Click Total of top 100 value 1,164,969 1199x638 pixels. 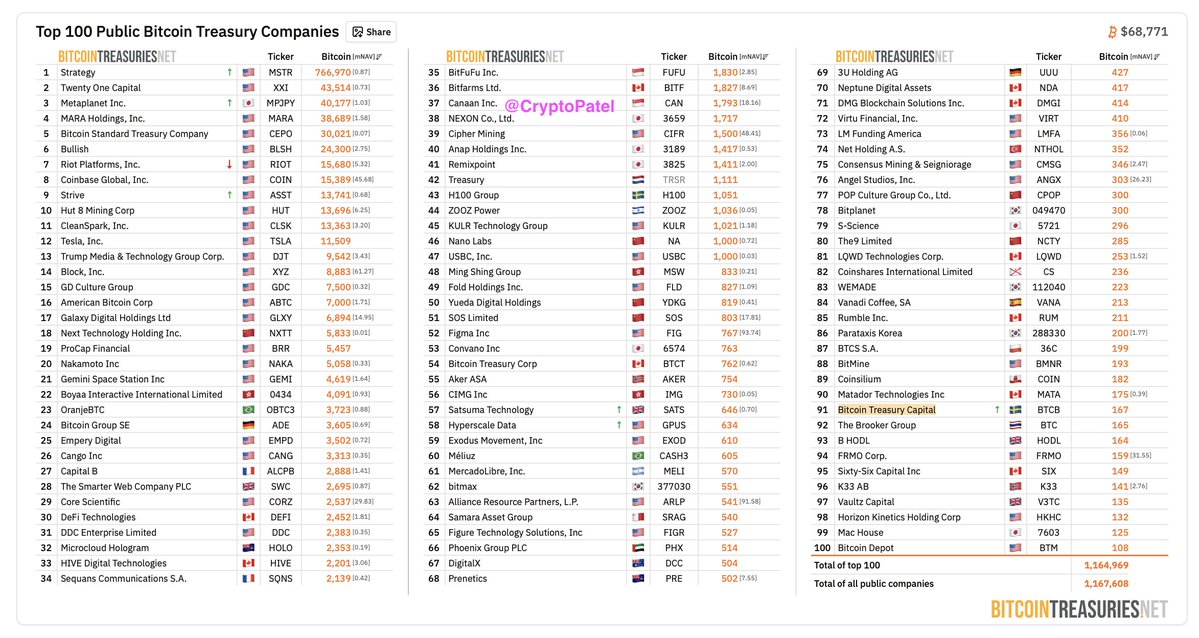tap(1106, 565)
